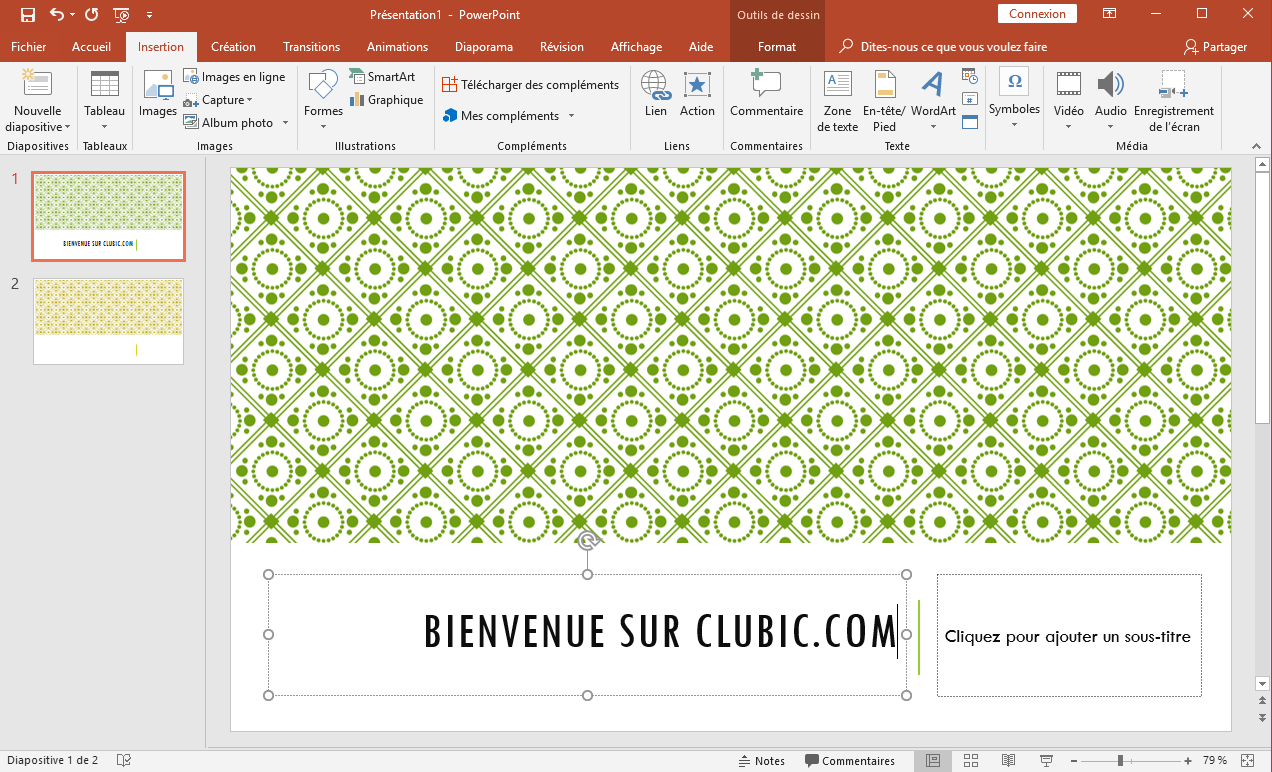Open the Symboles dropdown

coord(1014,124)
